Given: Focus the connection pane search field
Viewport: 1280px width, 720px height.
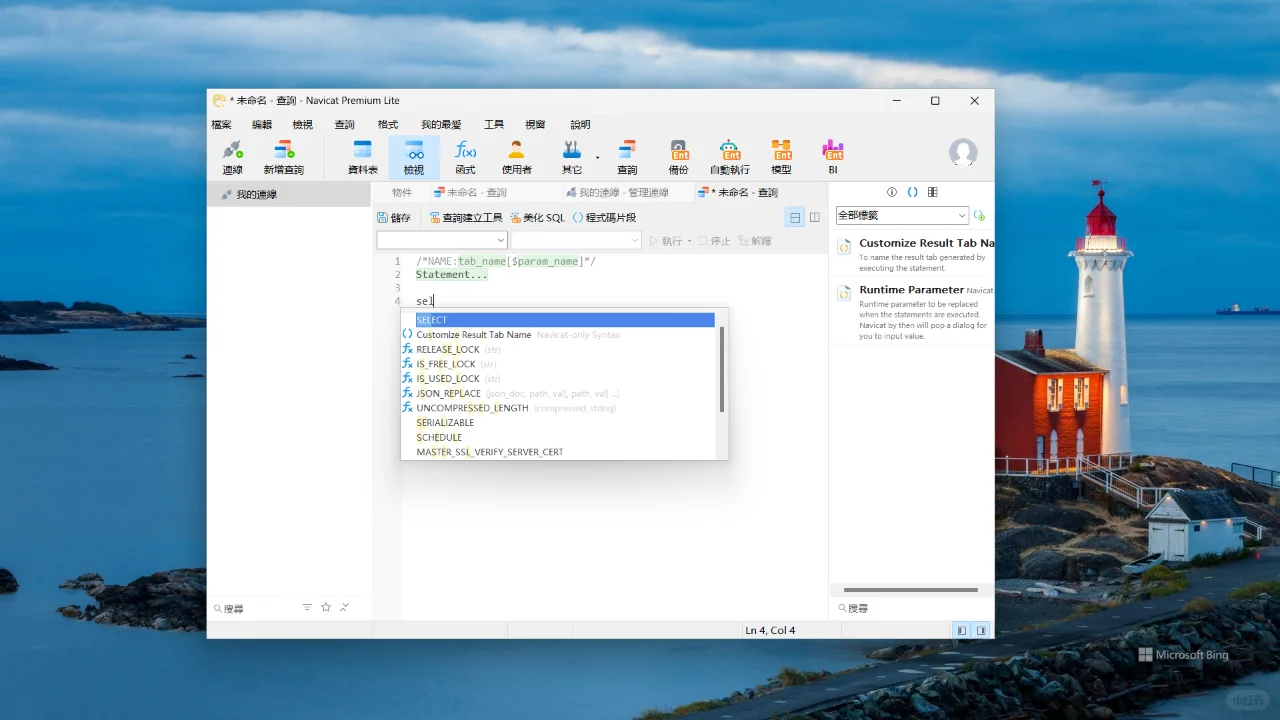Looking at the screenshot, I should point(255,608).
